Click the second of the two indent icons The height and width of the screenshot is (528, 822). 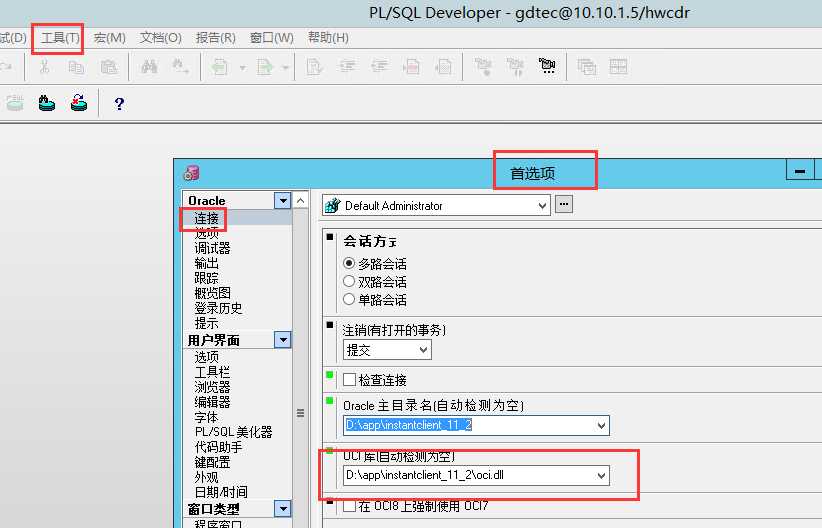379,67
